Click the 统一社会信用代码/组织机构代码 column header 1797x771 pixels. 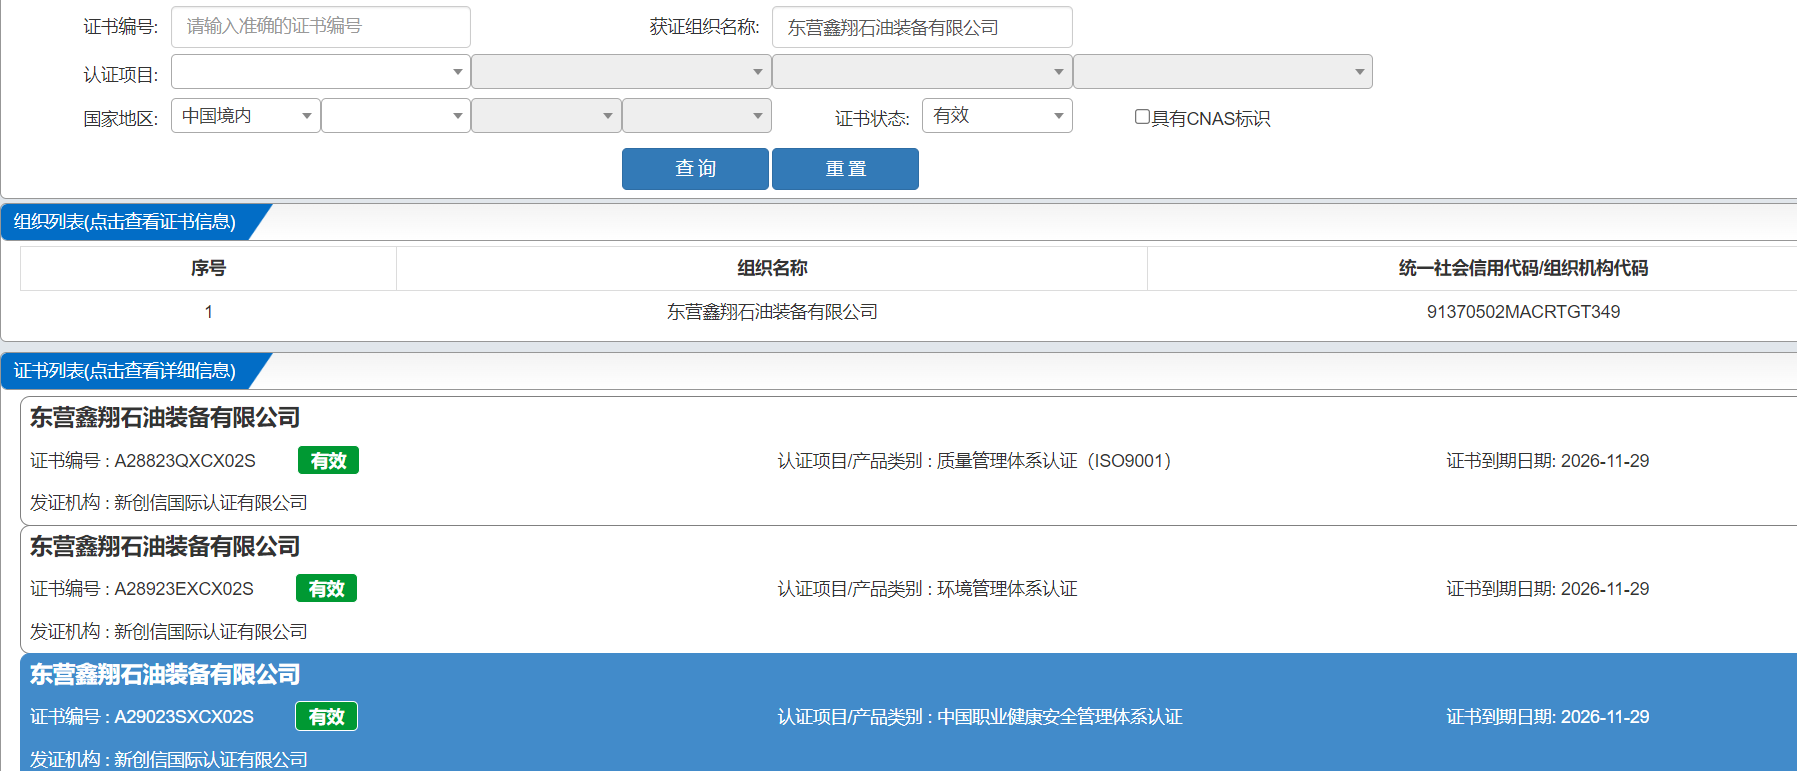(1523, 268)
